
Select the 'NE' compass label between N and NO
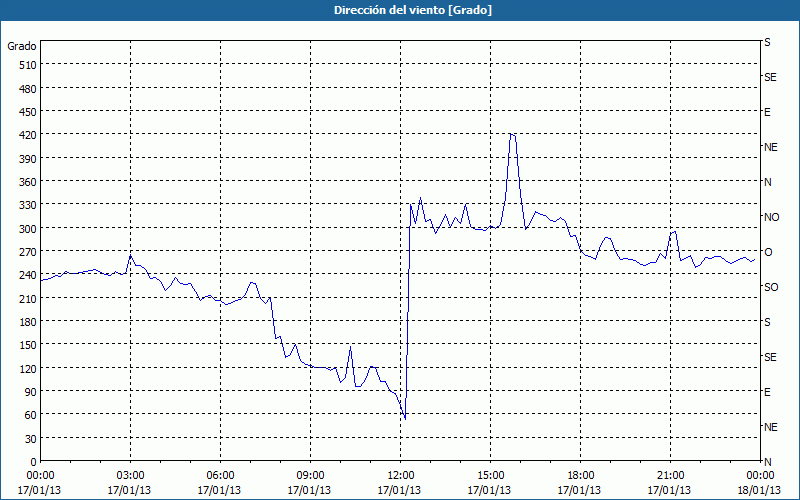click(x=770, y=147)
